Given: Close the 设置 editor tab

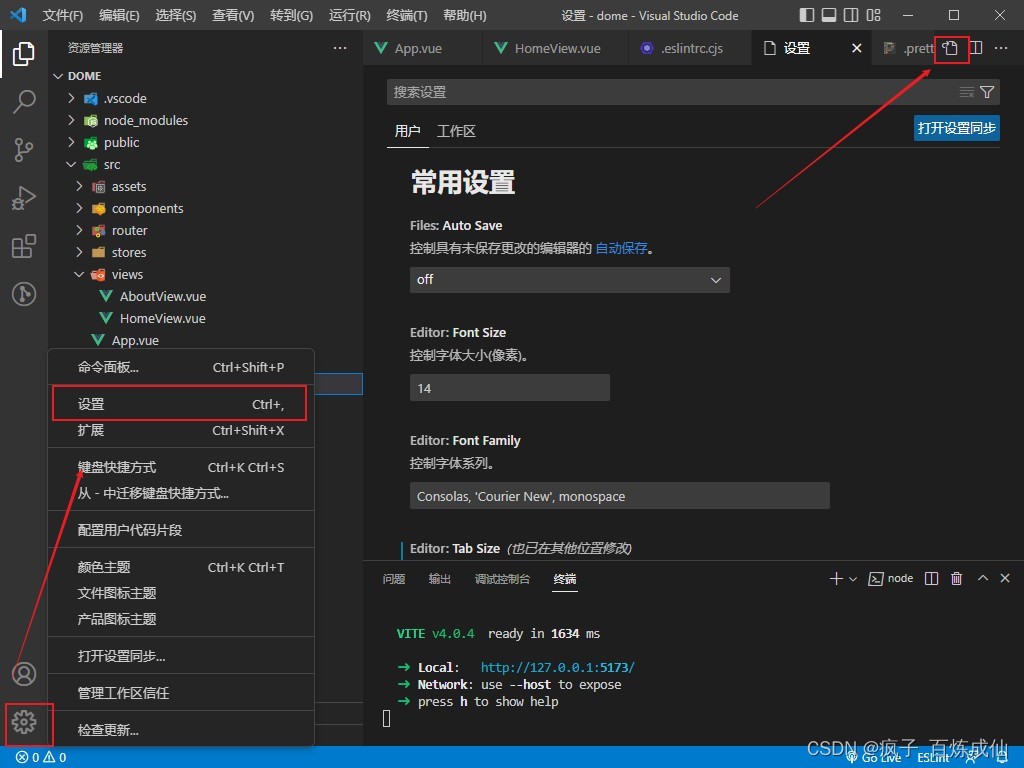Looking at the screenshot, I should [857, 48].
